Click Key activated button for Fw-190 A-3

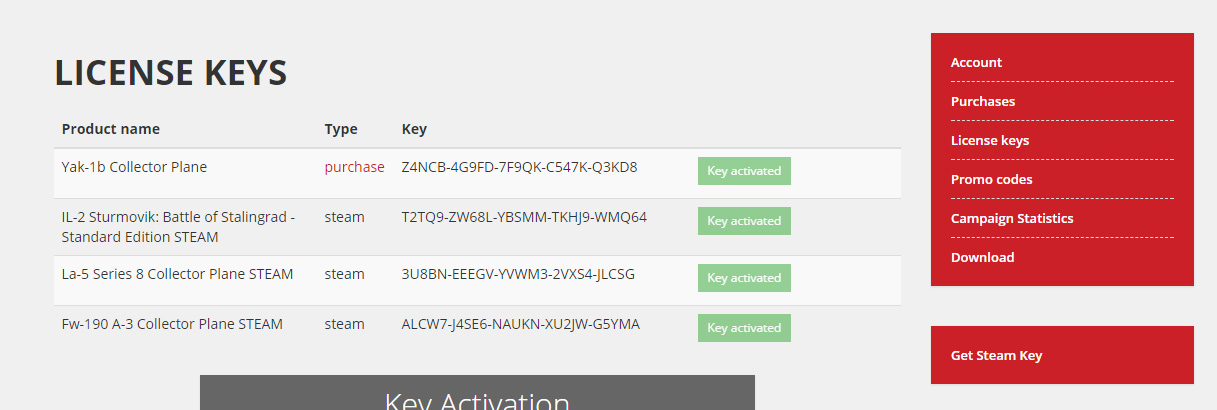[x=744, y=328]
